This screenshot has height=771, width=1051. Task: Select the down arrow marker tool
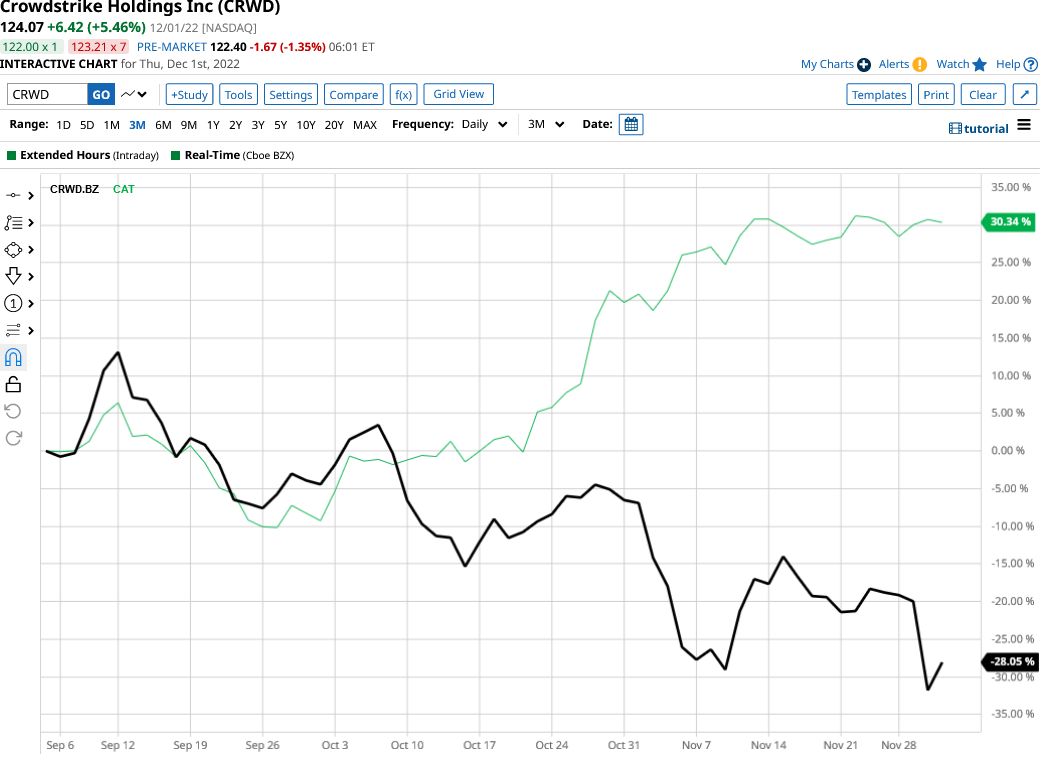tap(13, 276)
